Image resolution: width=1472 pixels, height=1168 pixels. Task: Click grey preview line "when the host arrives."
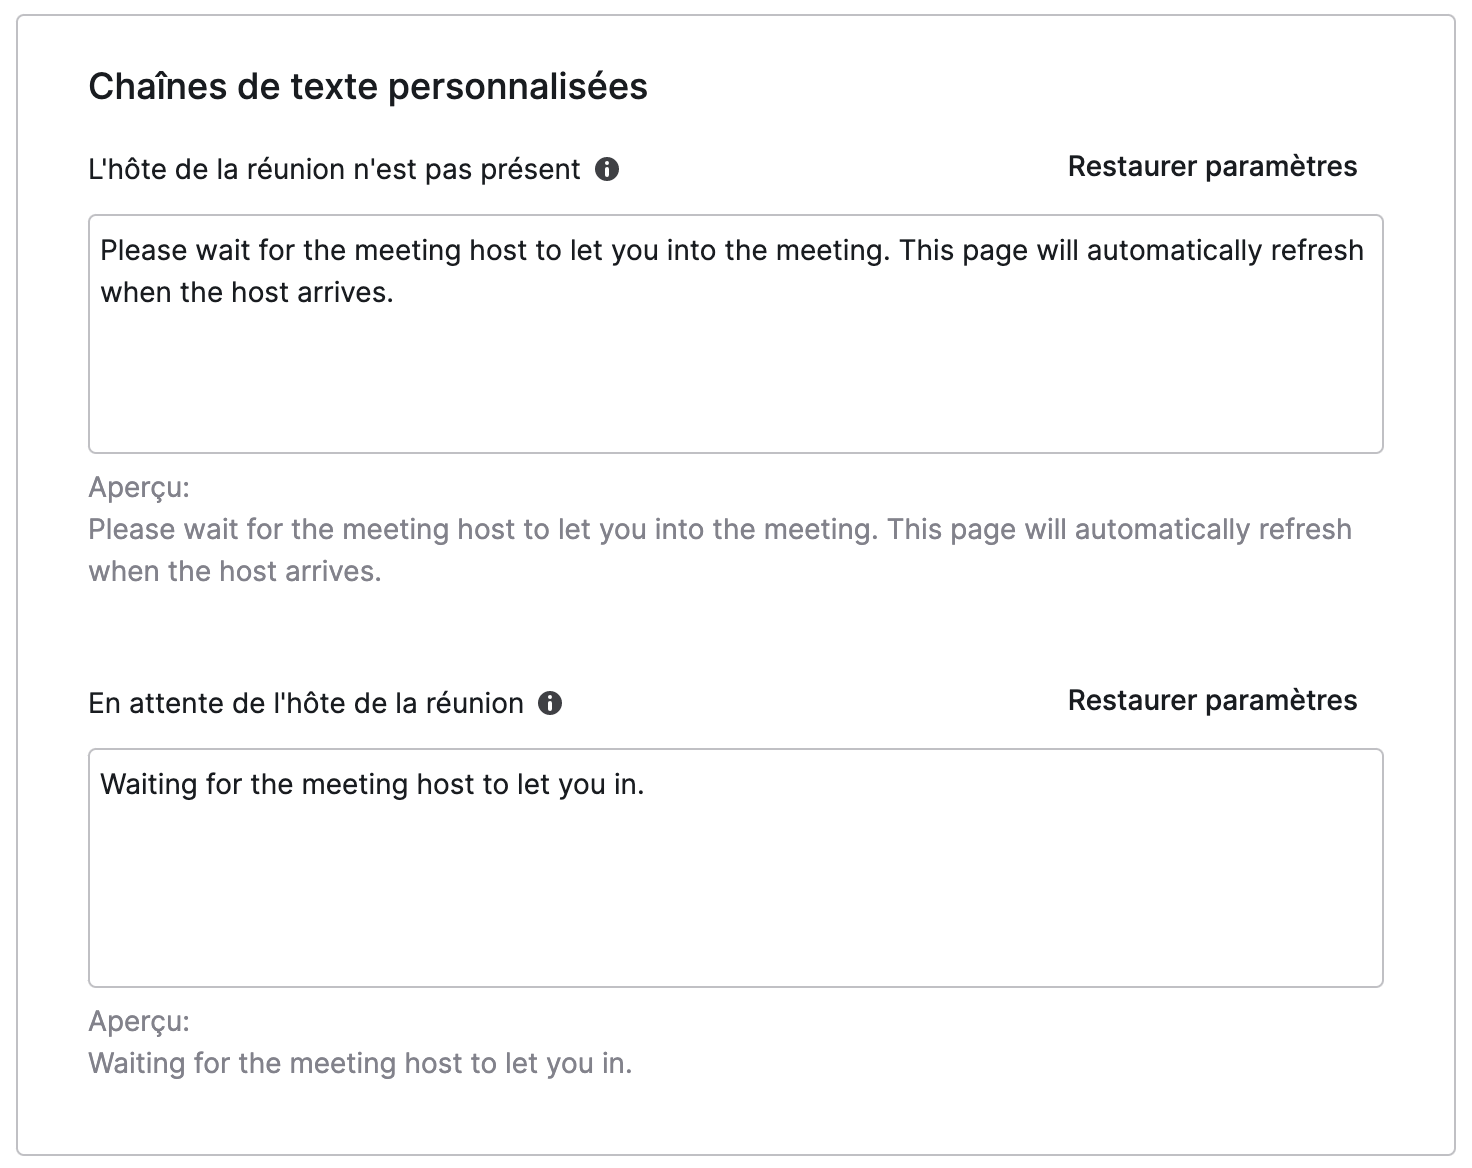pyautogui.click(x=235, y=572)
